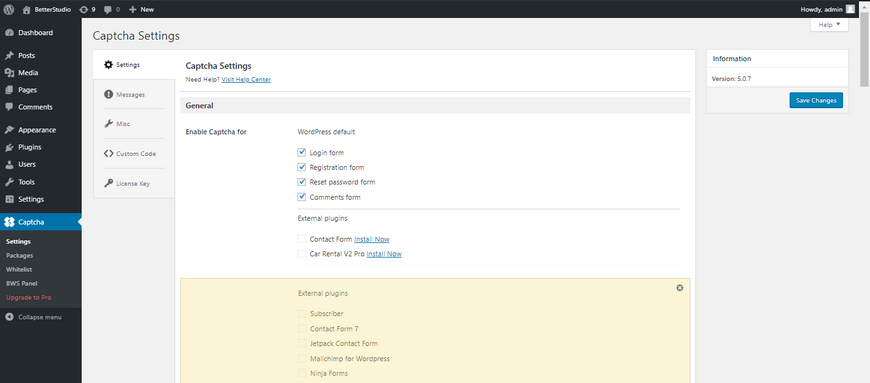Click the Settings sliders icon in sidebar
Screen dimensions: 870x383
[x=9, y=199]
